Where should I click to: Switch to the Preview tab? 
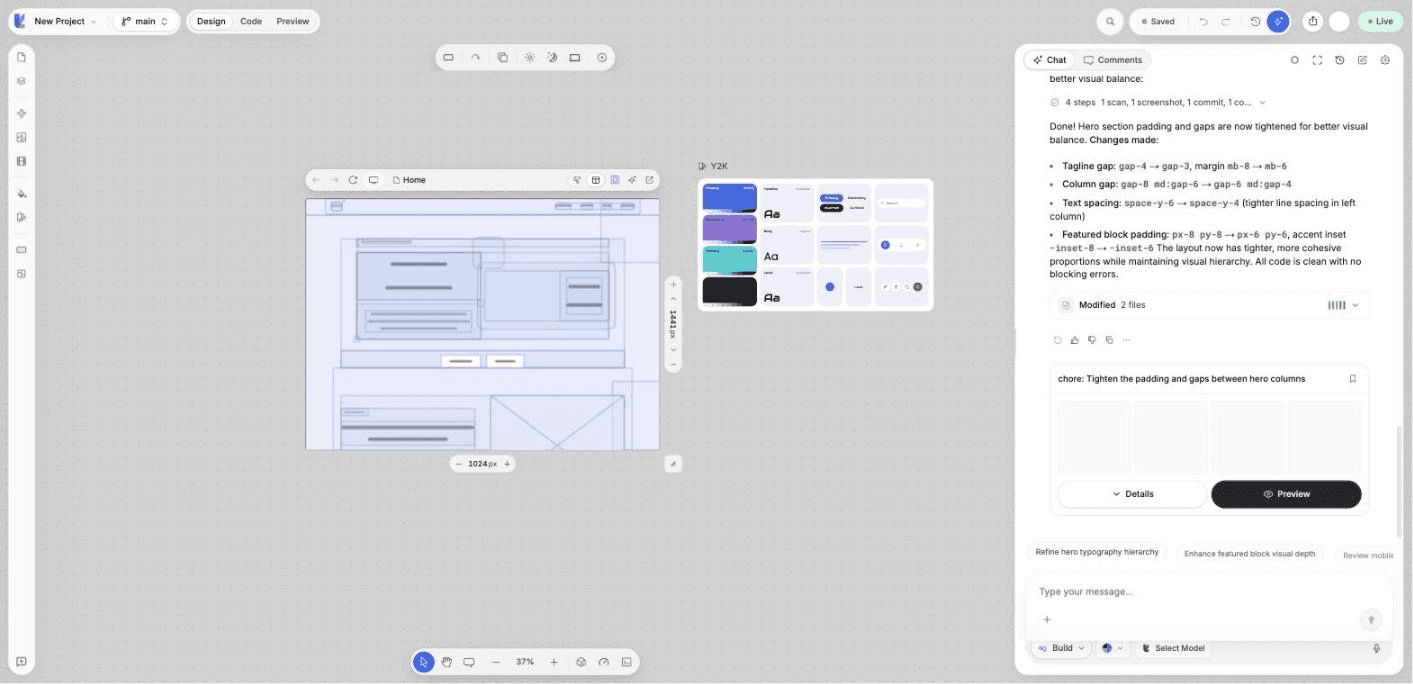[x=293, y=21]
